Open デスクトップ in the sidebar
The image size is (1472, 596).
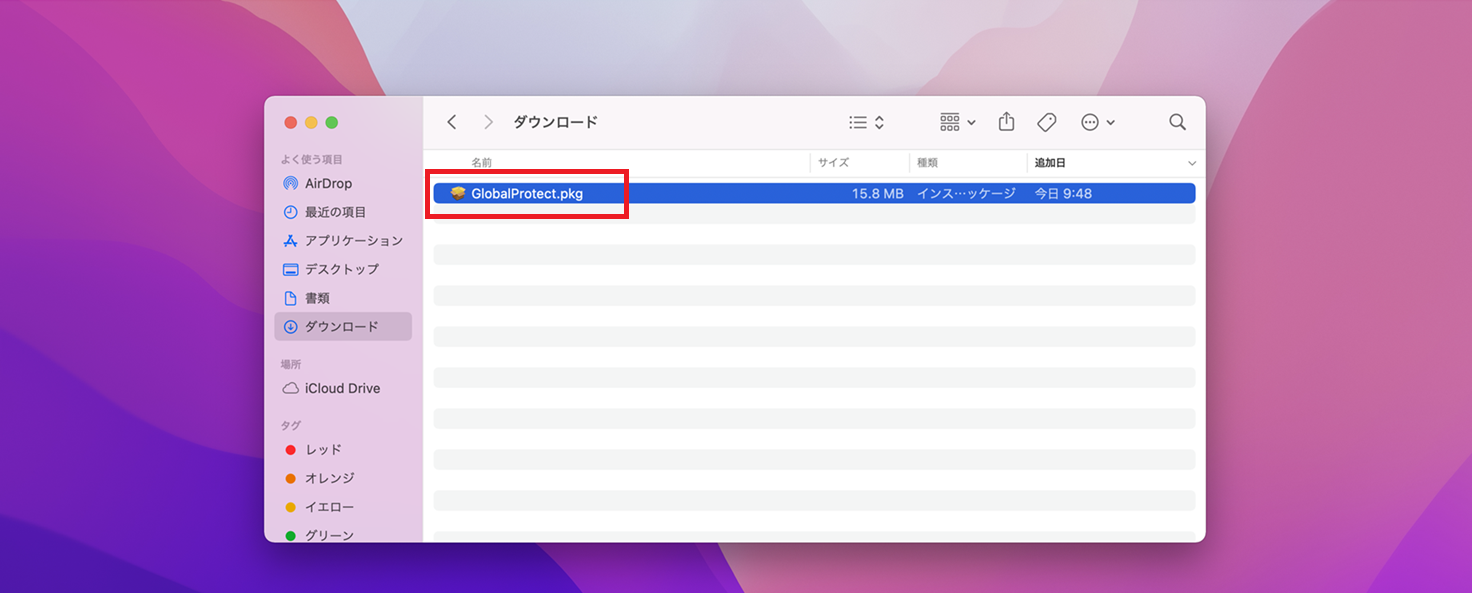tap(343, 269)
